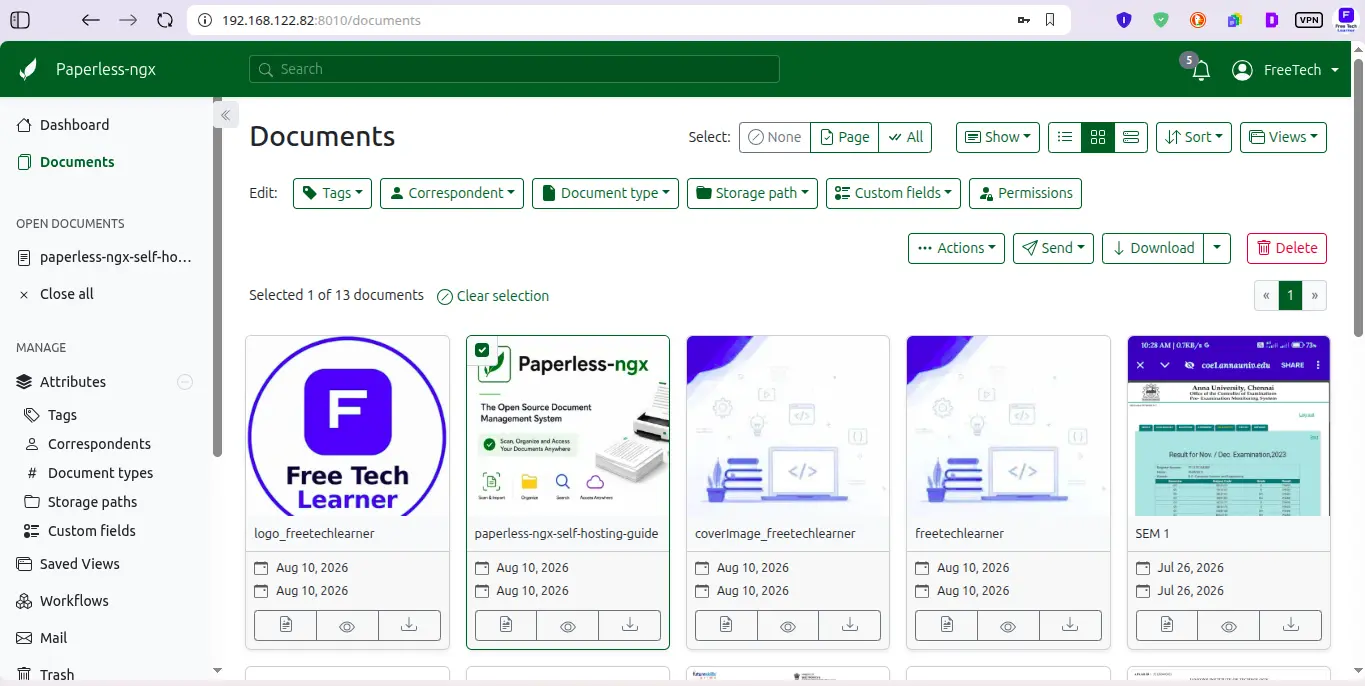This screenshot has width=1365, height=686.
Task: Open the FreeTech user menu
Action: [1286, 70]
